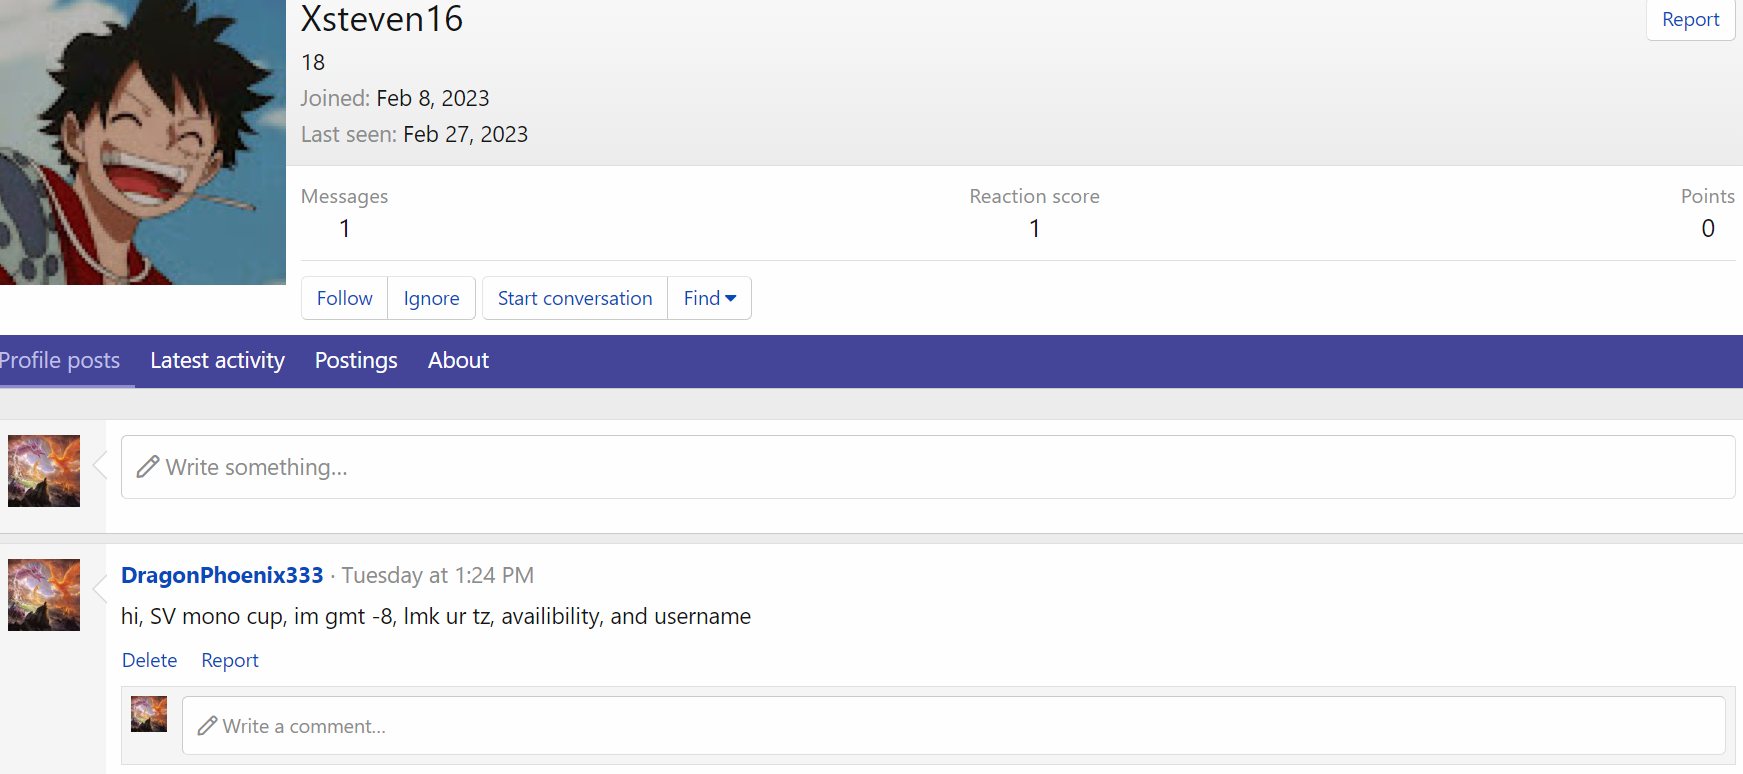Click the Report button for this profile
The height and width of the screenshot is (774, 1743).
(x=1690, y=20)
